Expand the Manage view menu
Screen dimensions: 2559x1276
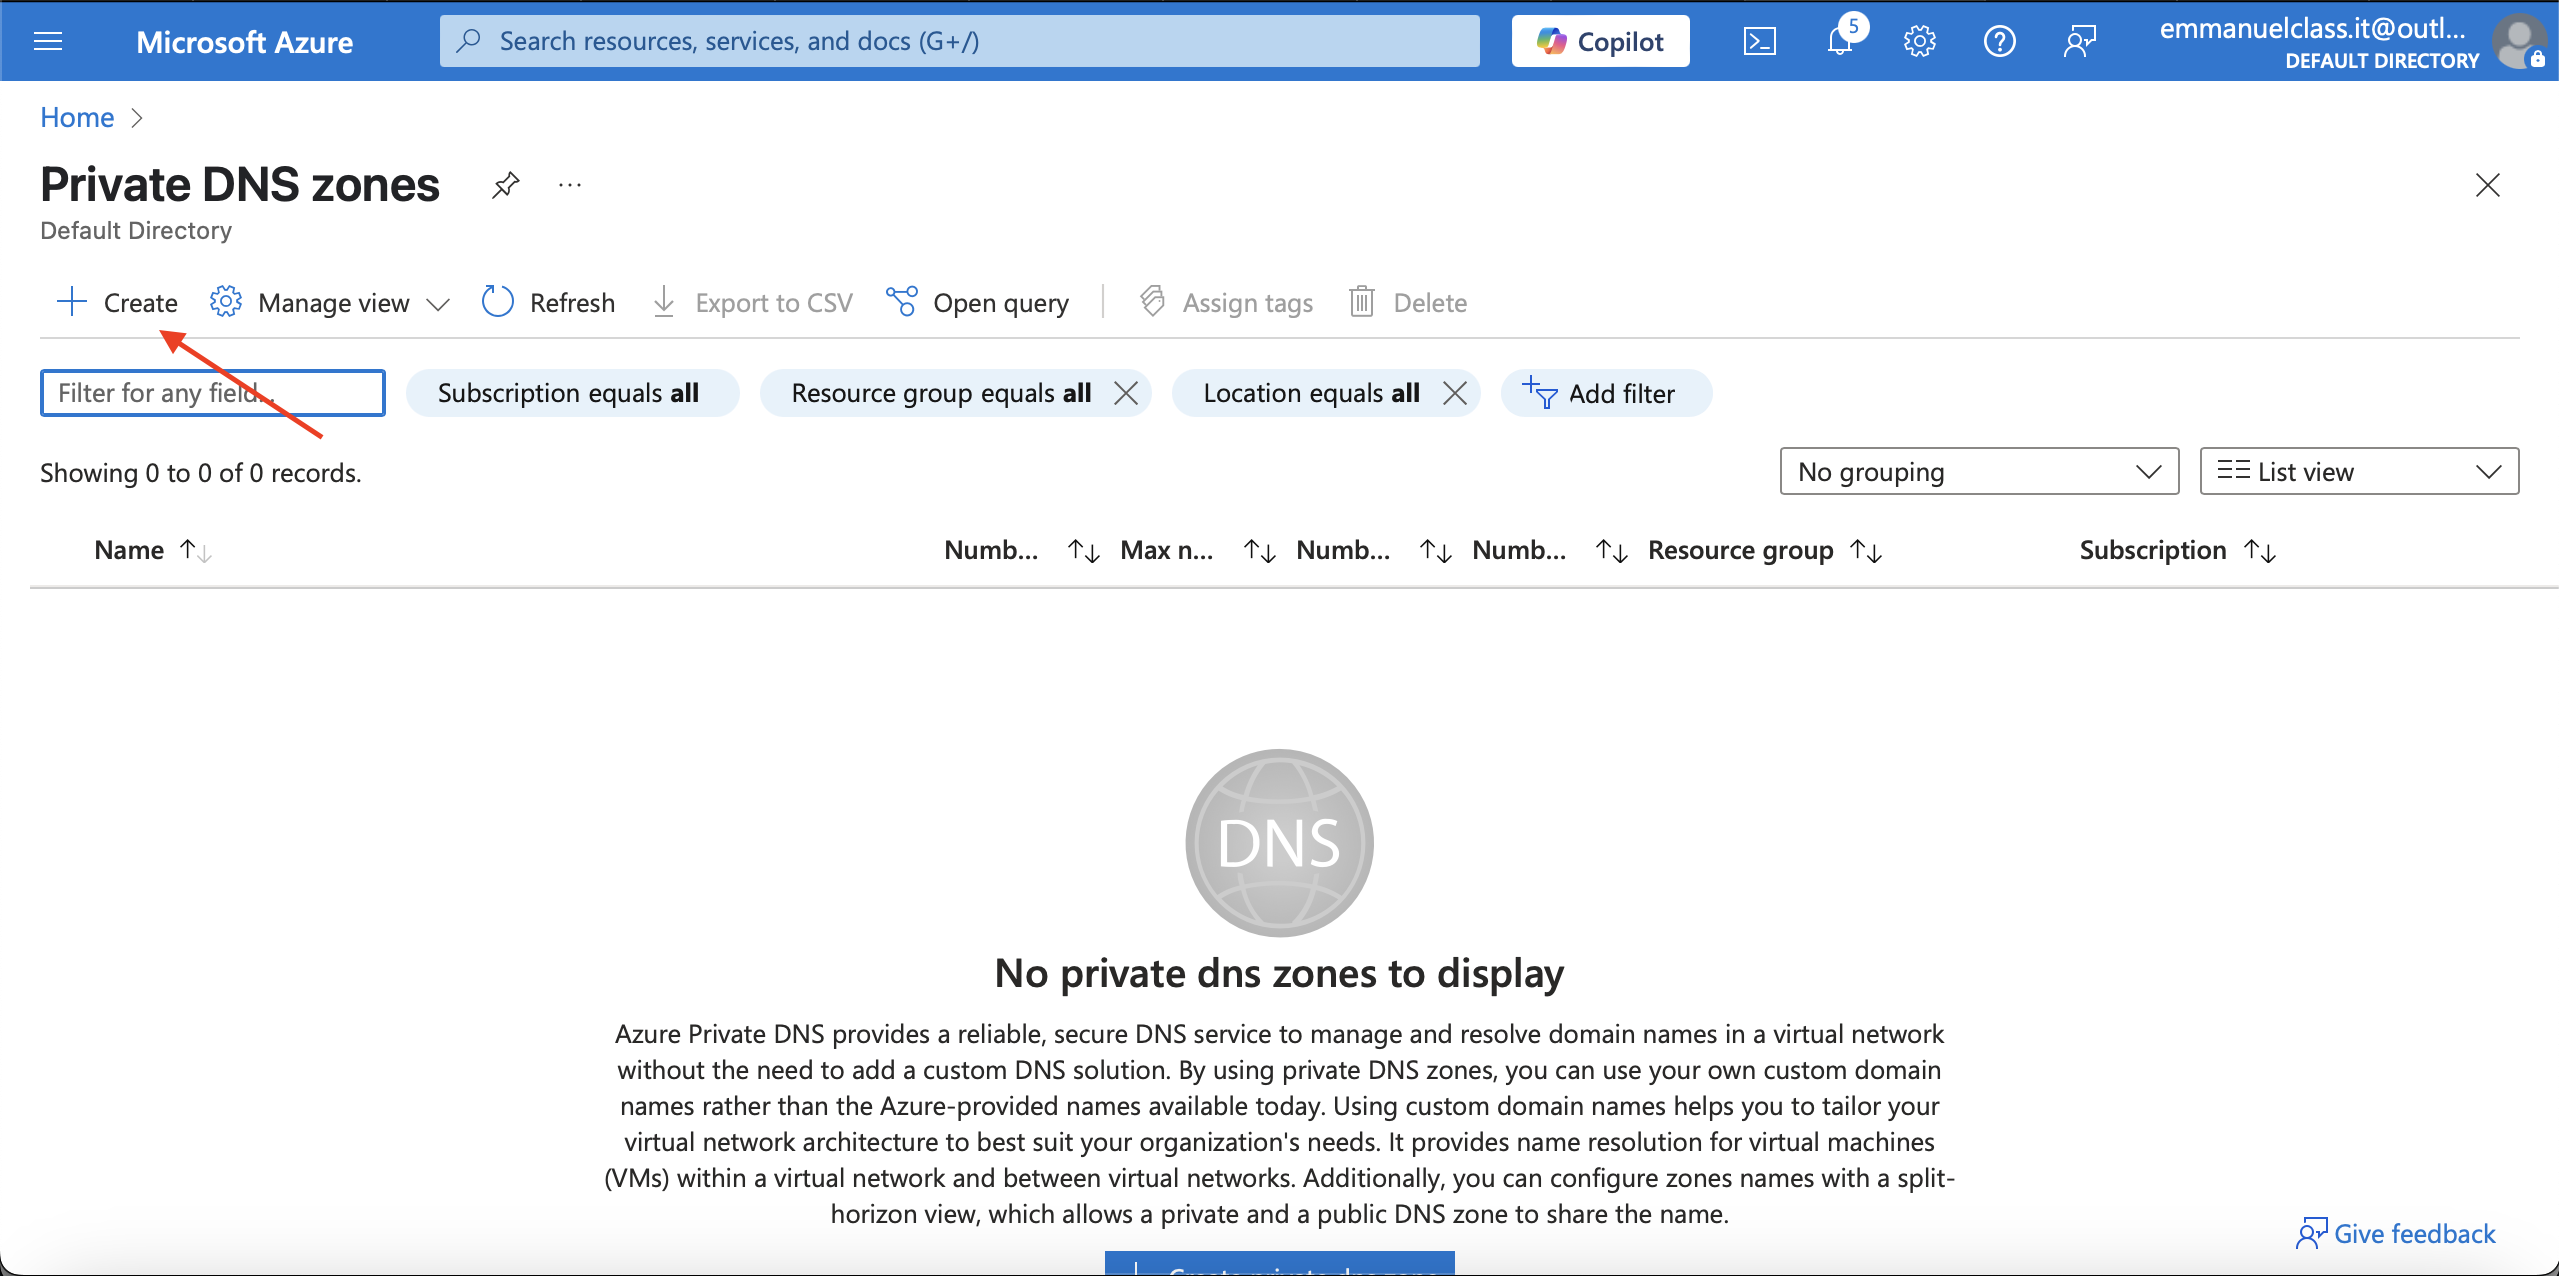(330, 302)
